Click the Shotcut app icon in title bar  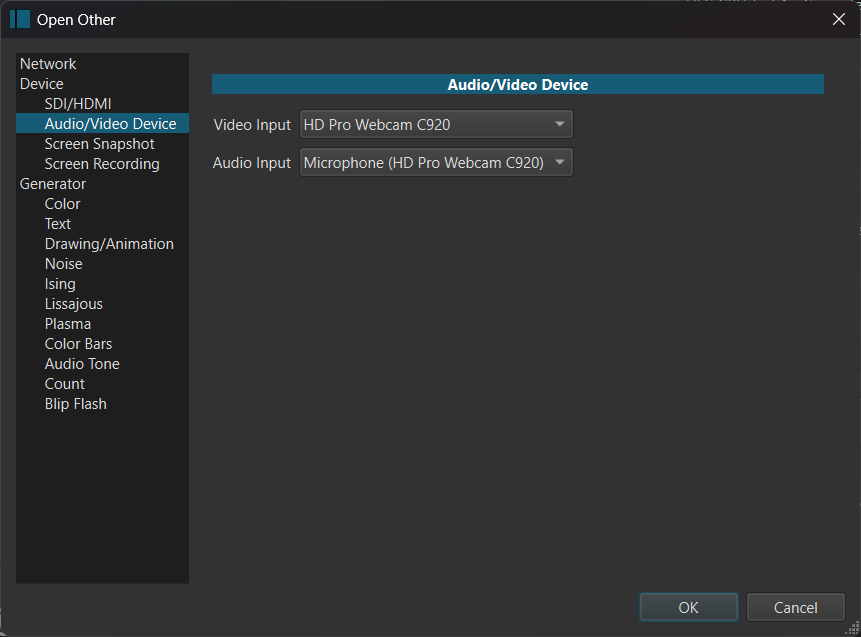20,19
